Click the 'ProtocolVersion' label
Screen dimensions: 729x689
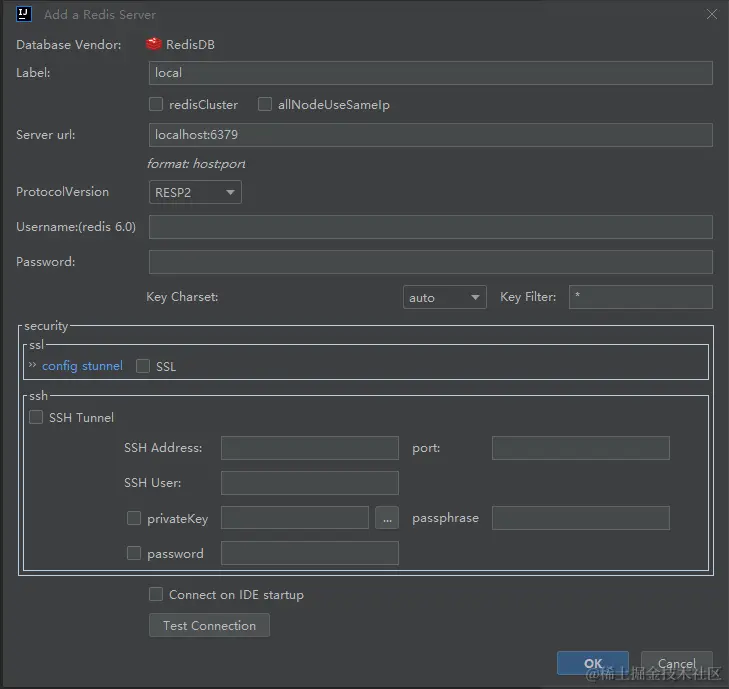tap(62, 192)
